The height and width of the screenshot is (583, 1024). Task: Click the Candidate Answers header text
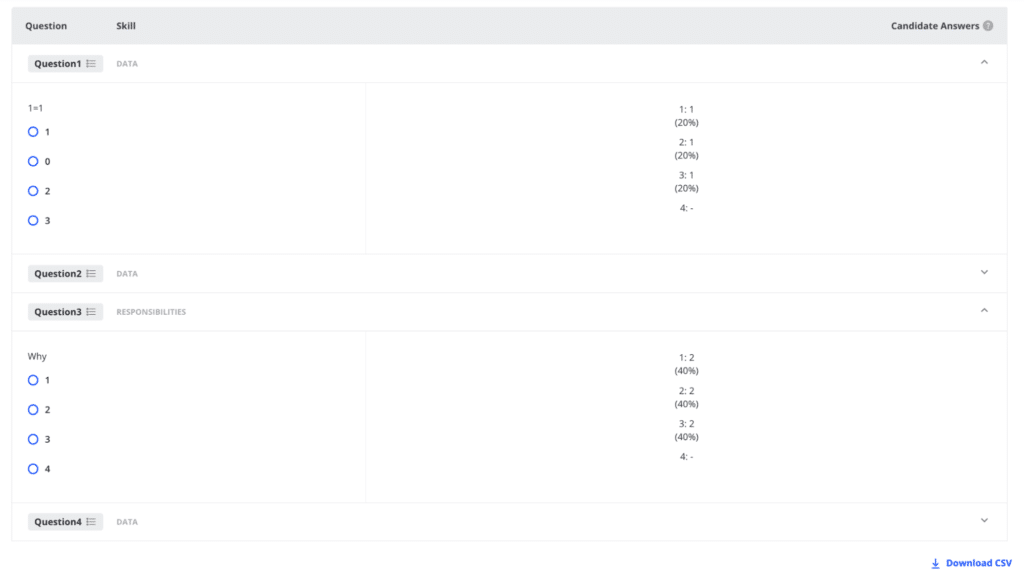(935, 26)
